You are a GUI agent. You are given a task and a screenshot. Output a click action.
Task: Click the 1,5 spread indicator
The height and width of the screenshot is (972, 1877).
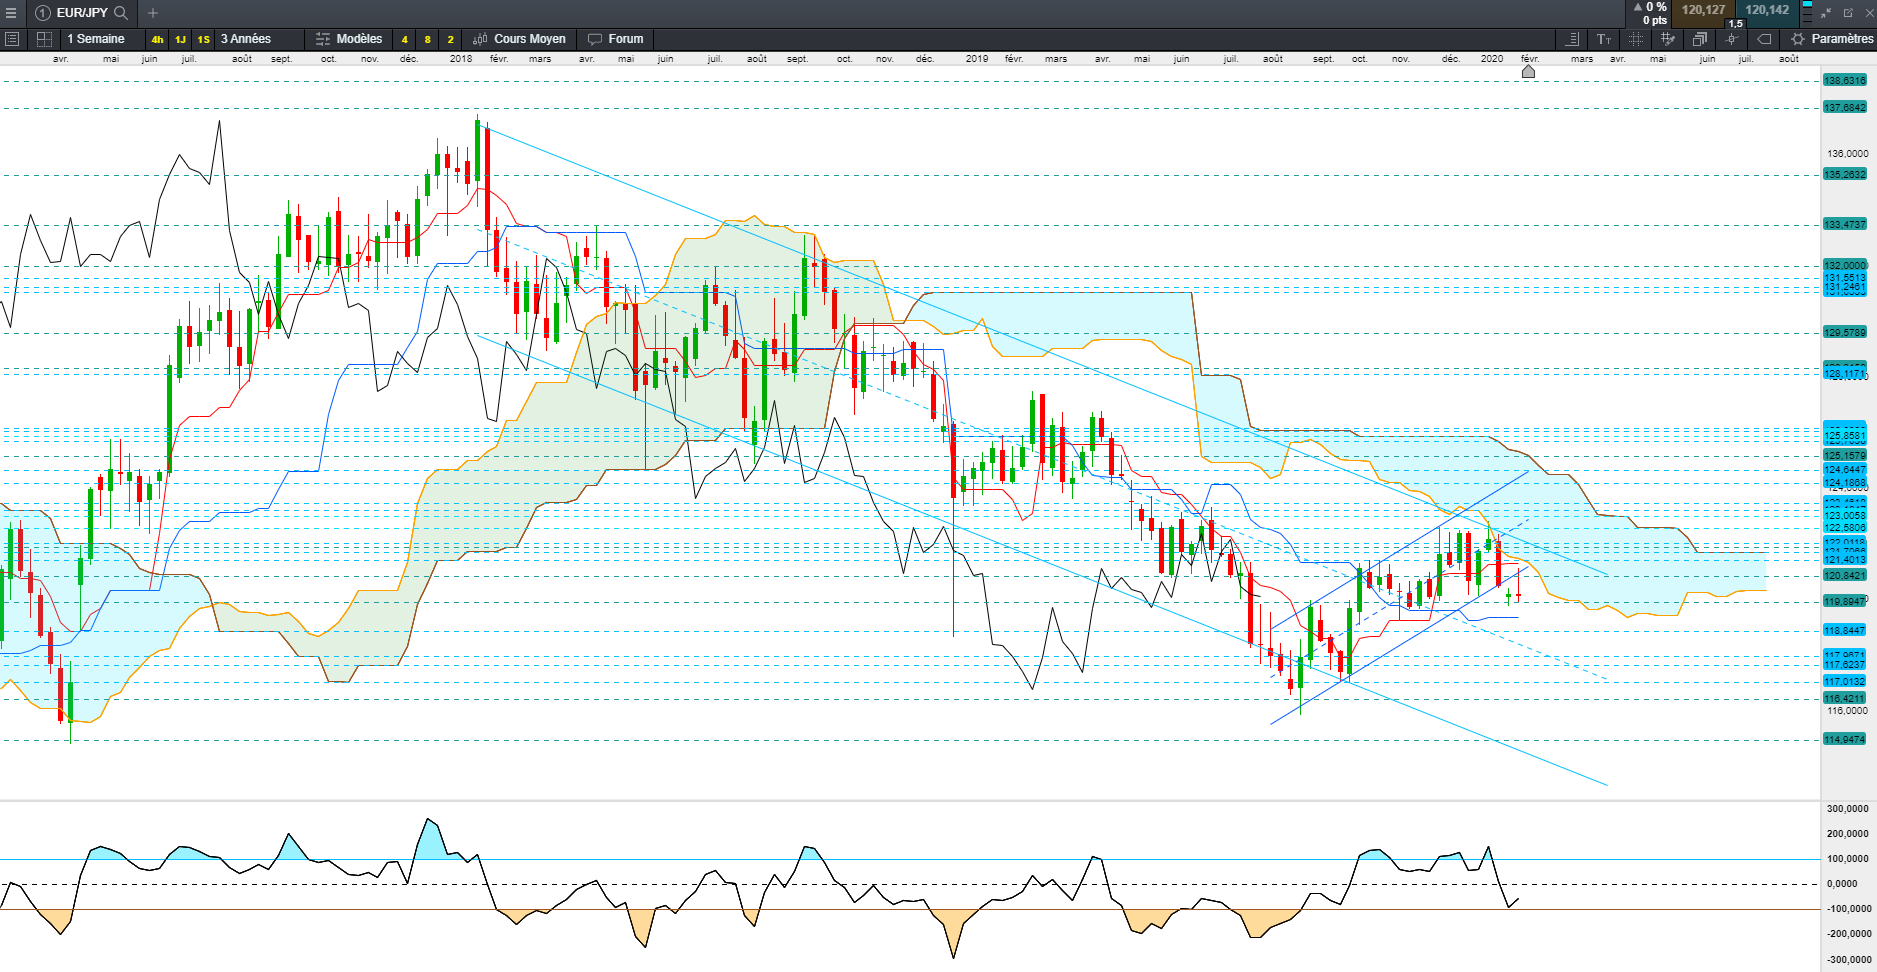coord(1735,23)
